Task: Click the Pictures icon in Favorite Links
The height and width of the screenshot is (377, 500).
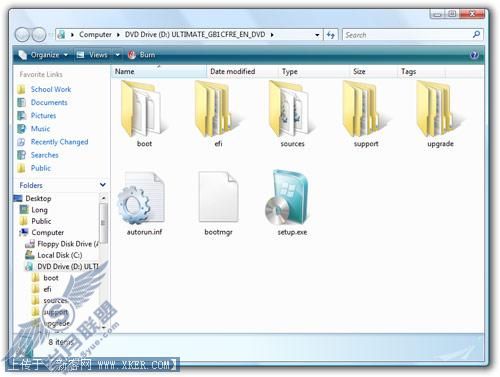Action: [21, 116]
